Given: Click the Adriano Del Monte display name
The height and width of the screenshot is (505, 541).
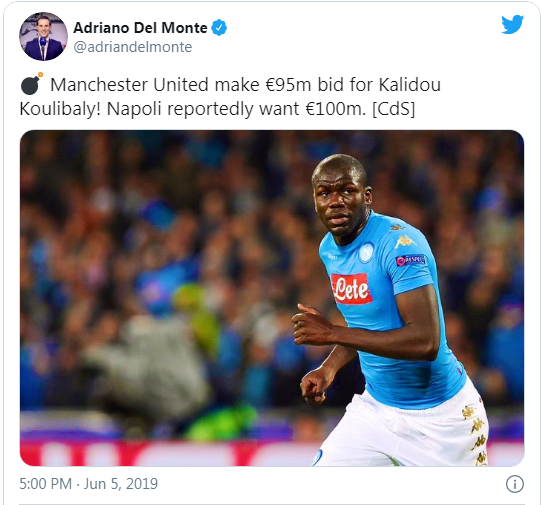Looking at the screenshot, I should [x=140, y=28].
